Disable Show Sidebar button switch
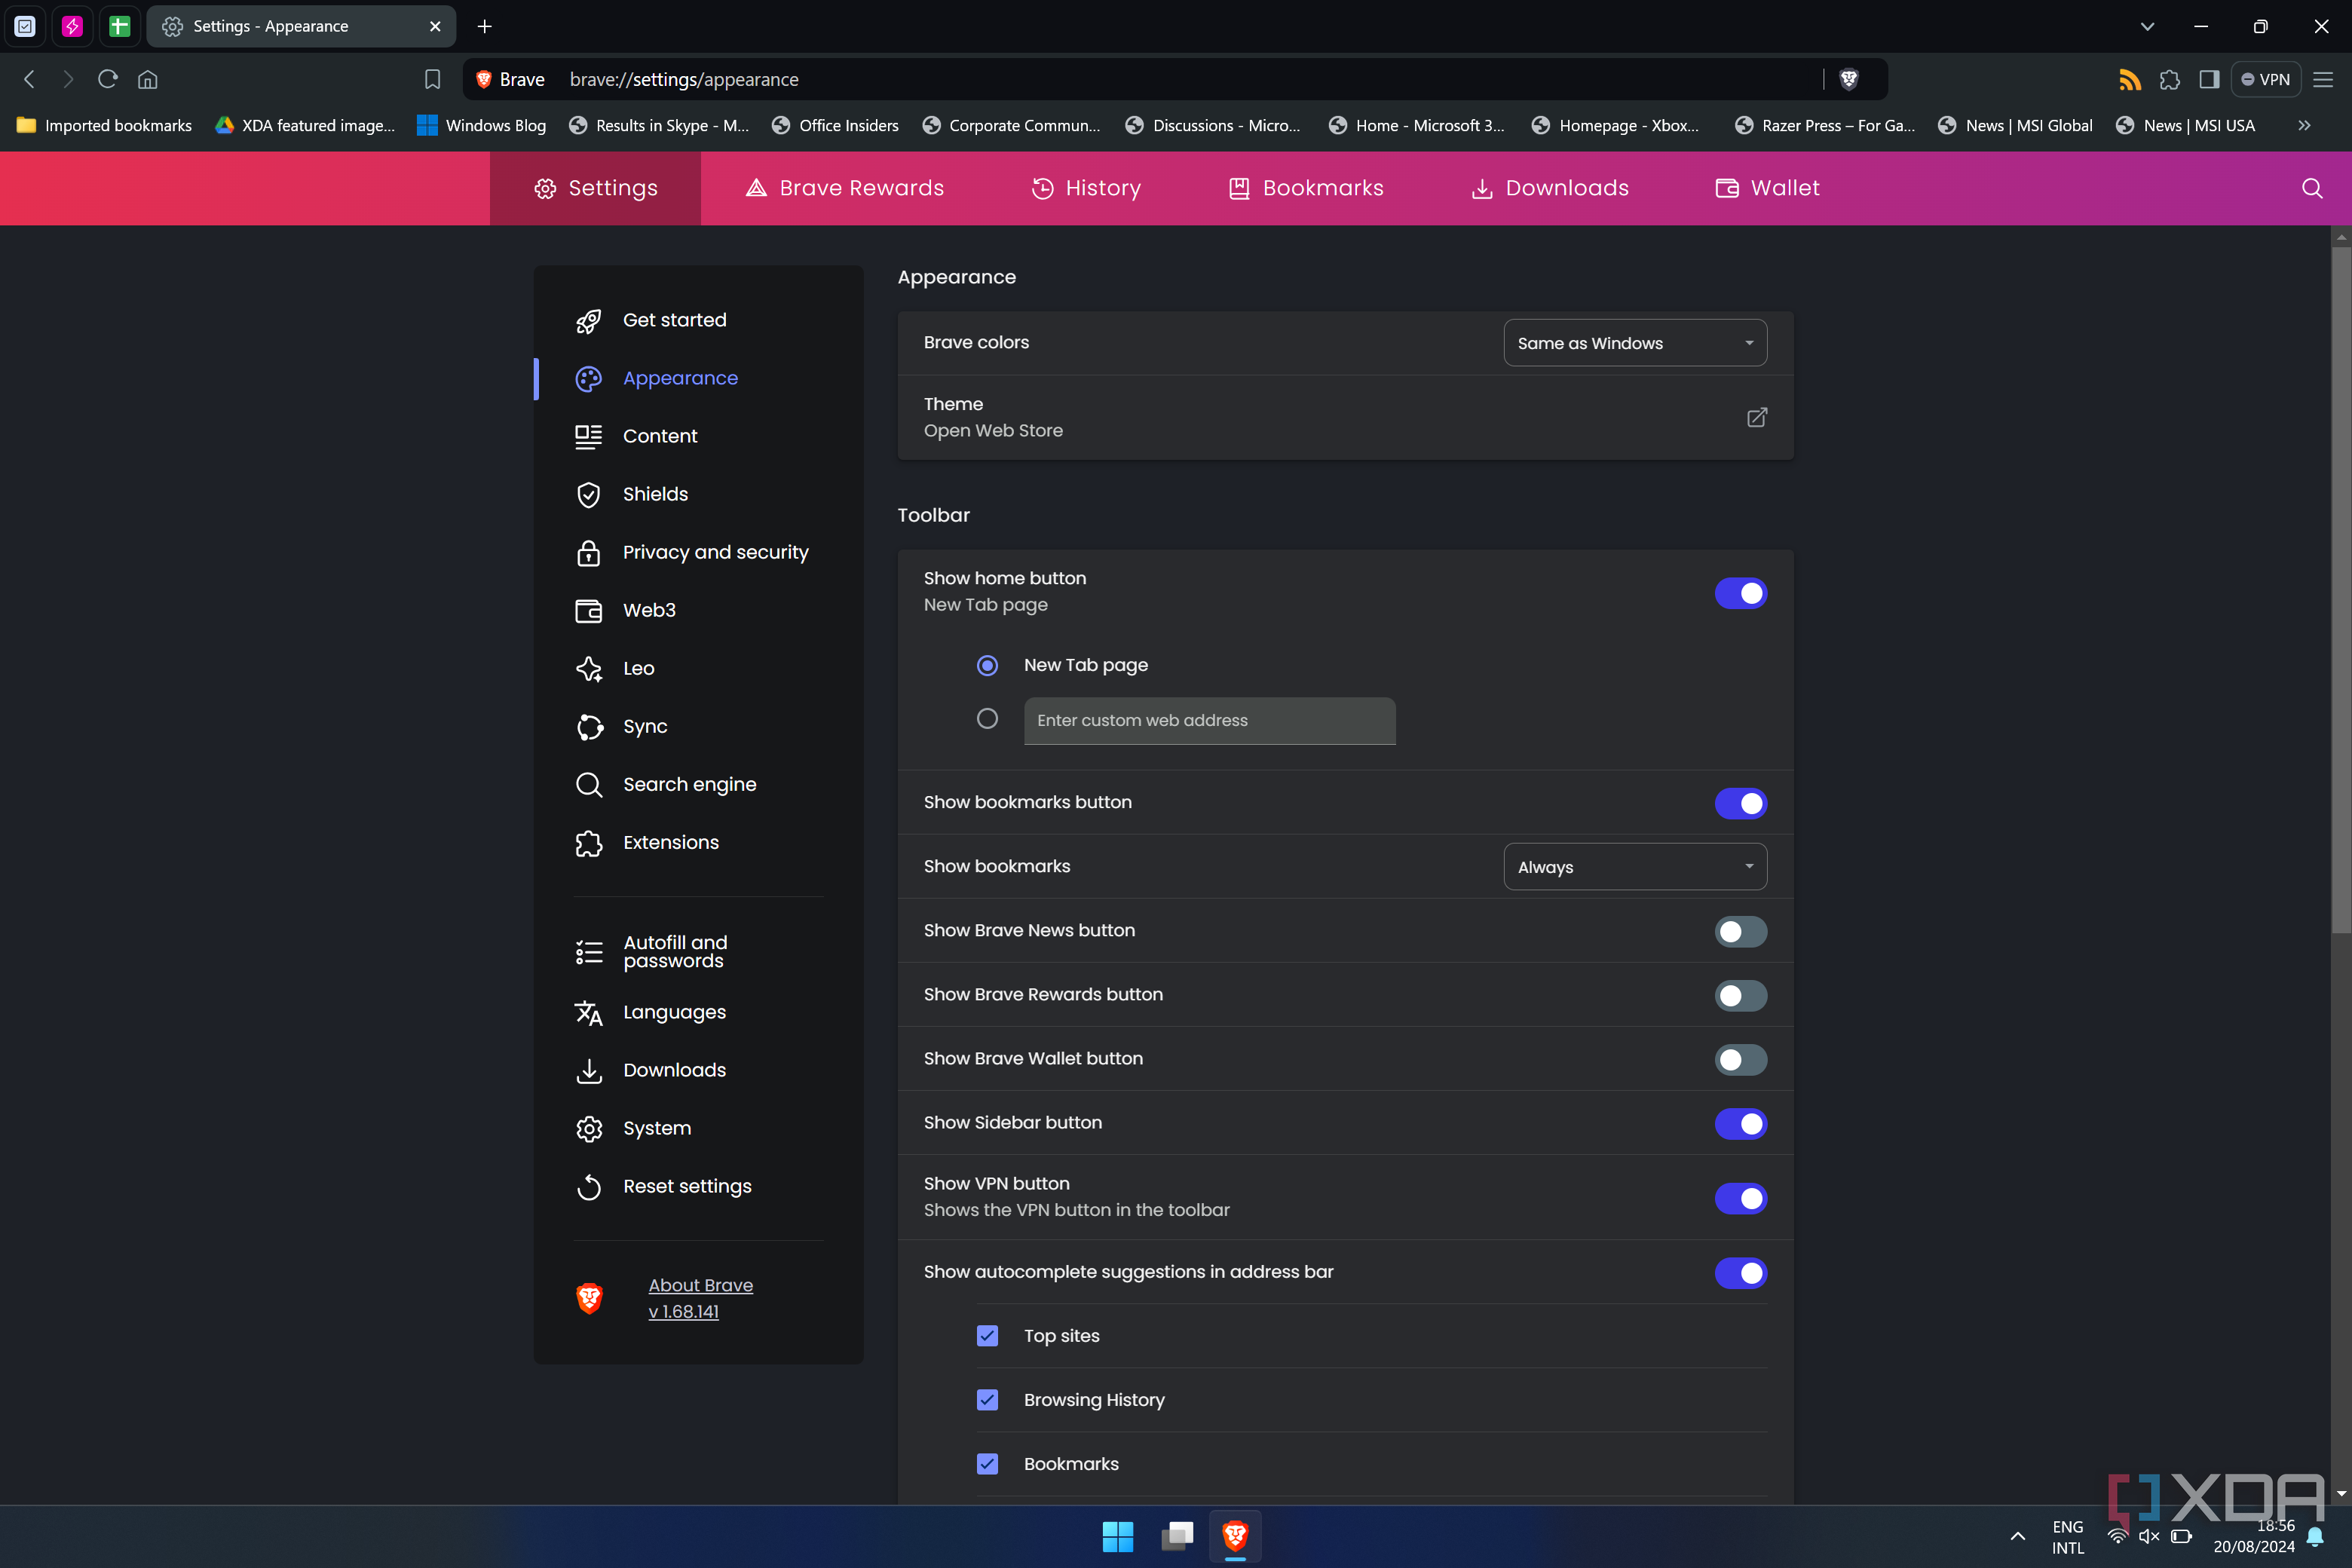Screen dimensions: 2352x1568 [x=1740, y=1123]
